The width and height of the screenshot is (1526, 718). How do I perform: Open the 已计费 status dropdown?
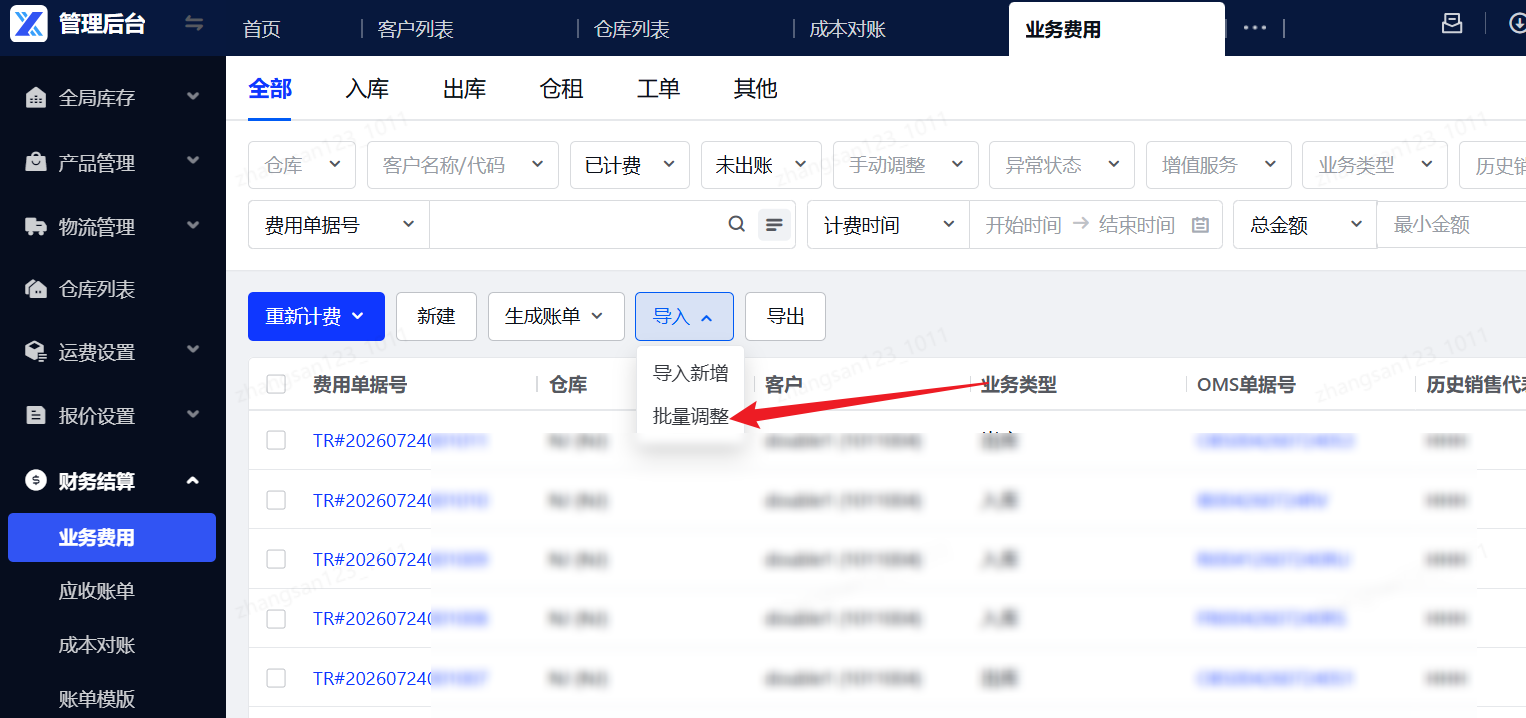click(630, 165)
